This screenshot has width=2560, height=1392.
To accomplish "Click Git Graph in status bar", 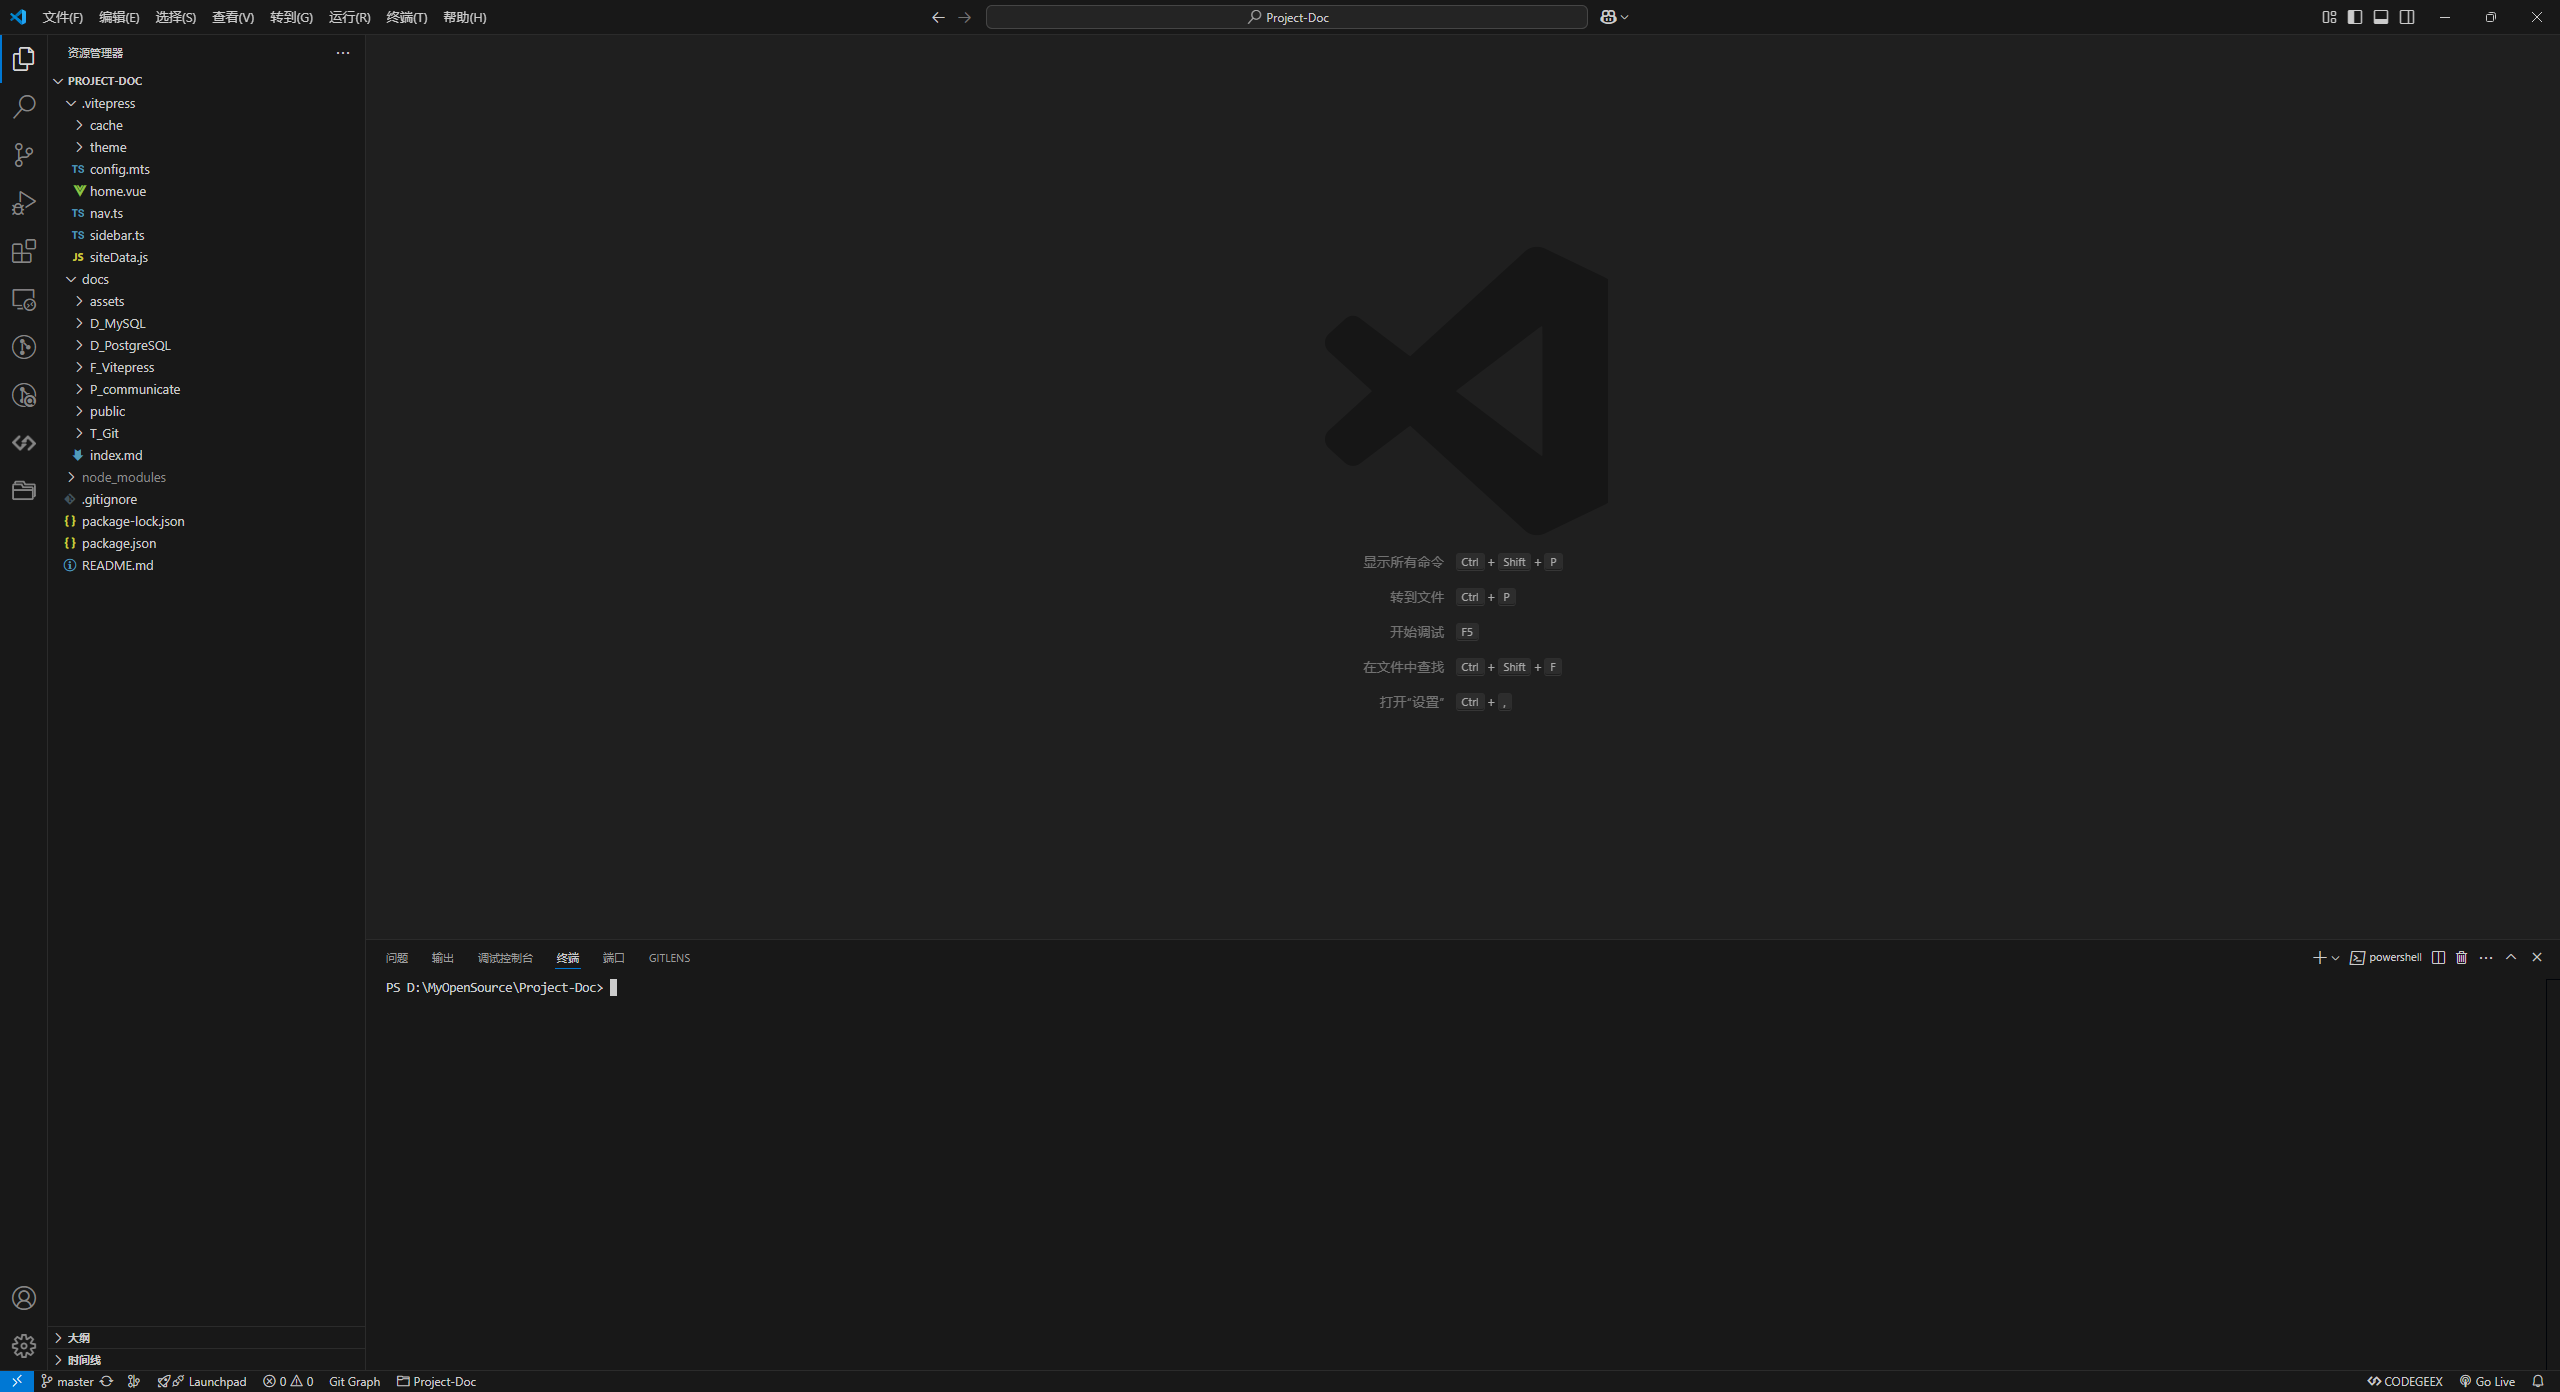I will 355,1381.
